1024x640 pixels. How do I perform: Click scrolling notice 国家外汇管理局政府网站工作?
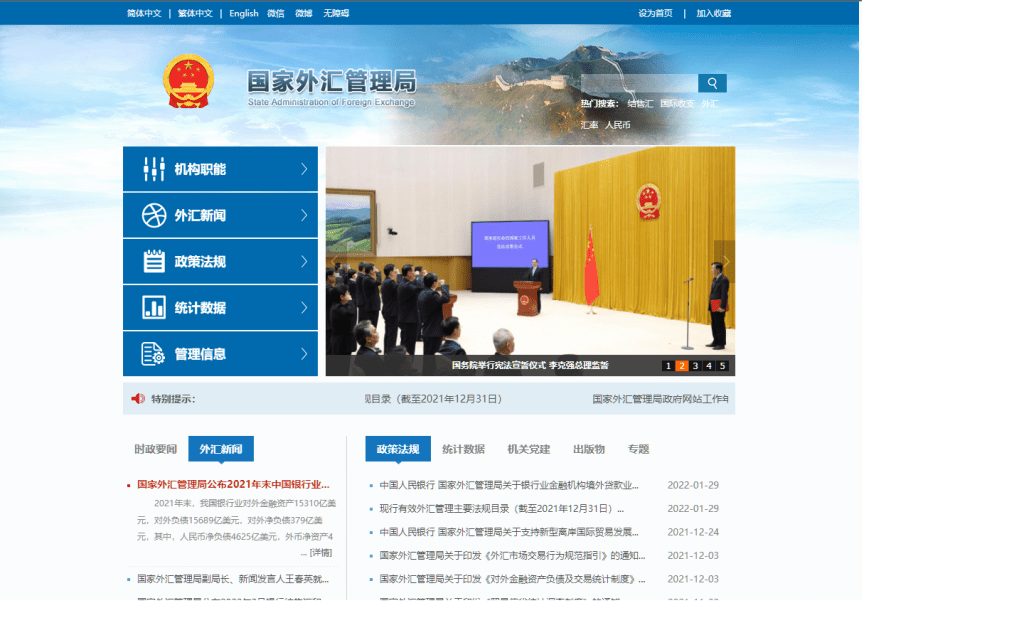pyautogui.click(x=660, y=399)
